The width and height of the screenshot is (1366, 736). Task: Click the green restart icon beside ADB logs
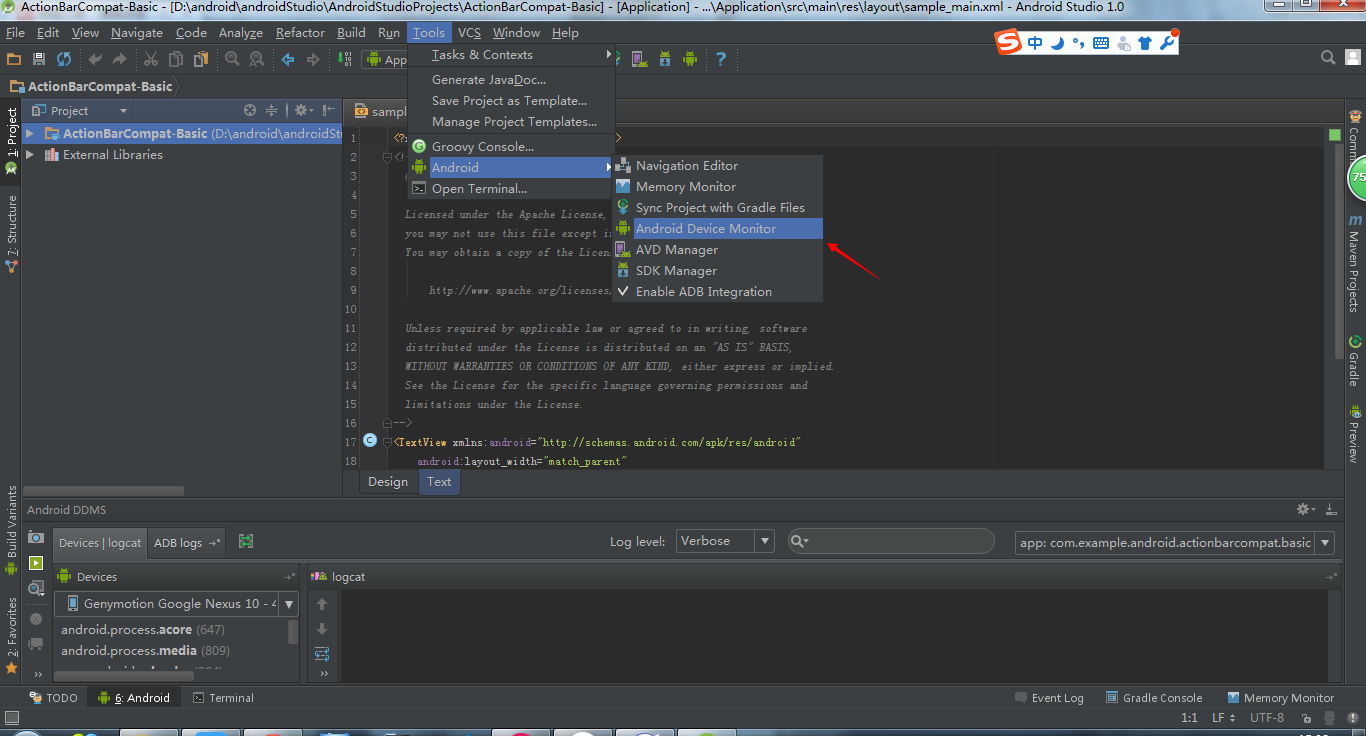[x=246, y=541]
